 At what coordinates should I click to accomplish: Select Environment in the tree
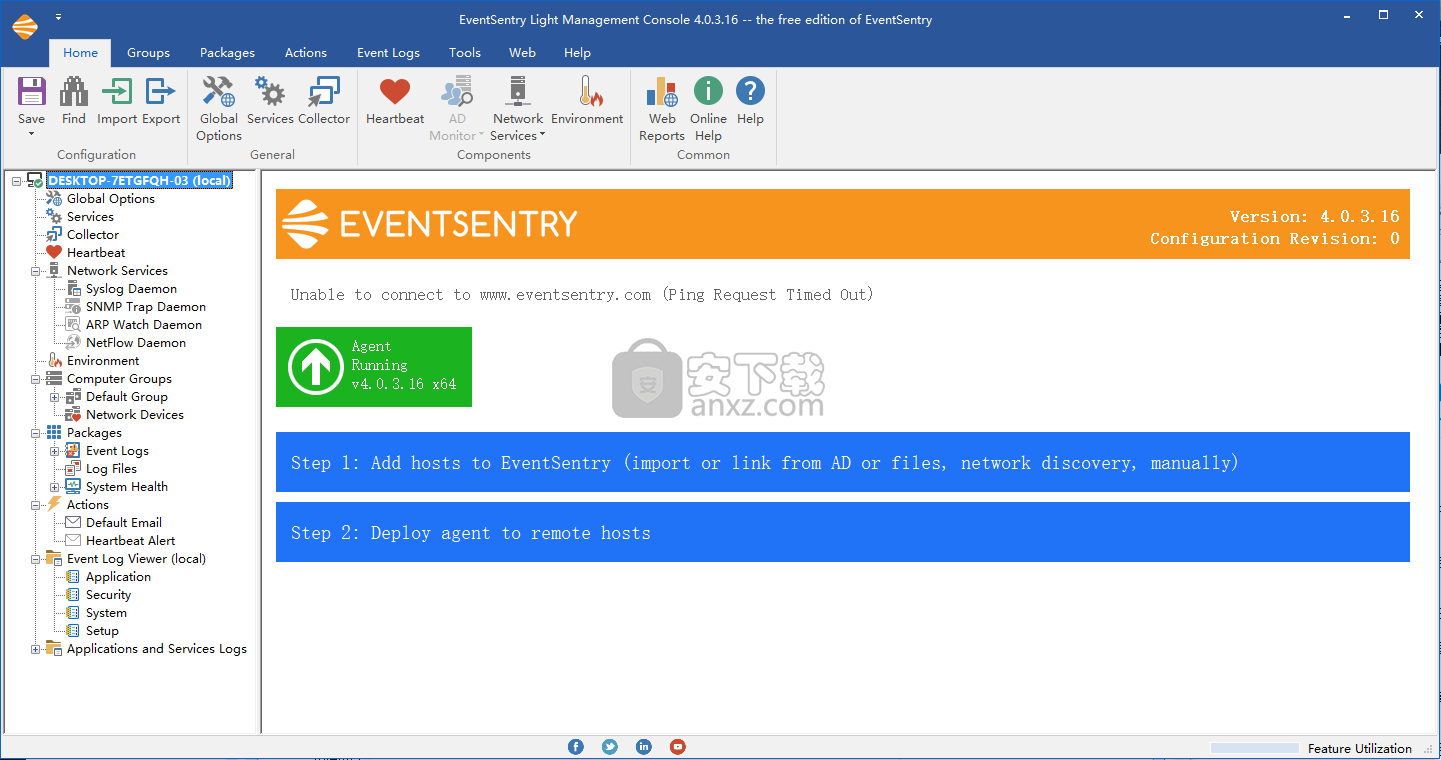pos(103,361)
